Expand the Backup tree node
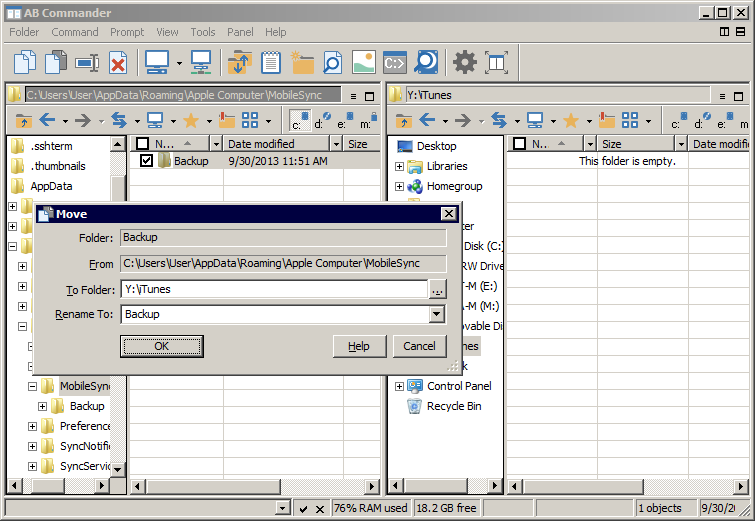 (42, 406)
